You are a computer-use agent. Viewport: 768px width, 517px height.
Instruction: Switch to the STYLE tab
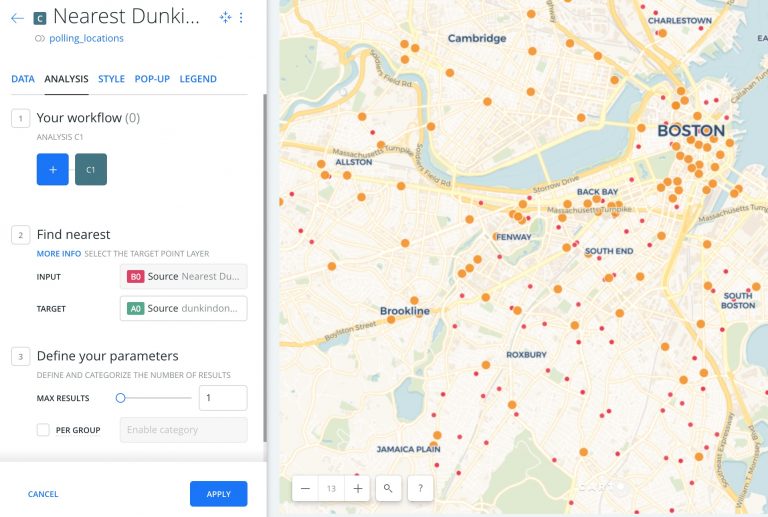111,79
